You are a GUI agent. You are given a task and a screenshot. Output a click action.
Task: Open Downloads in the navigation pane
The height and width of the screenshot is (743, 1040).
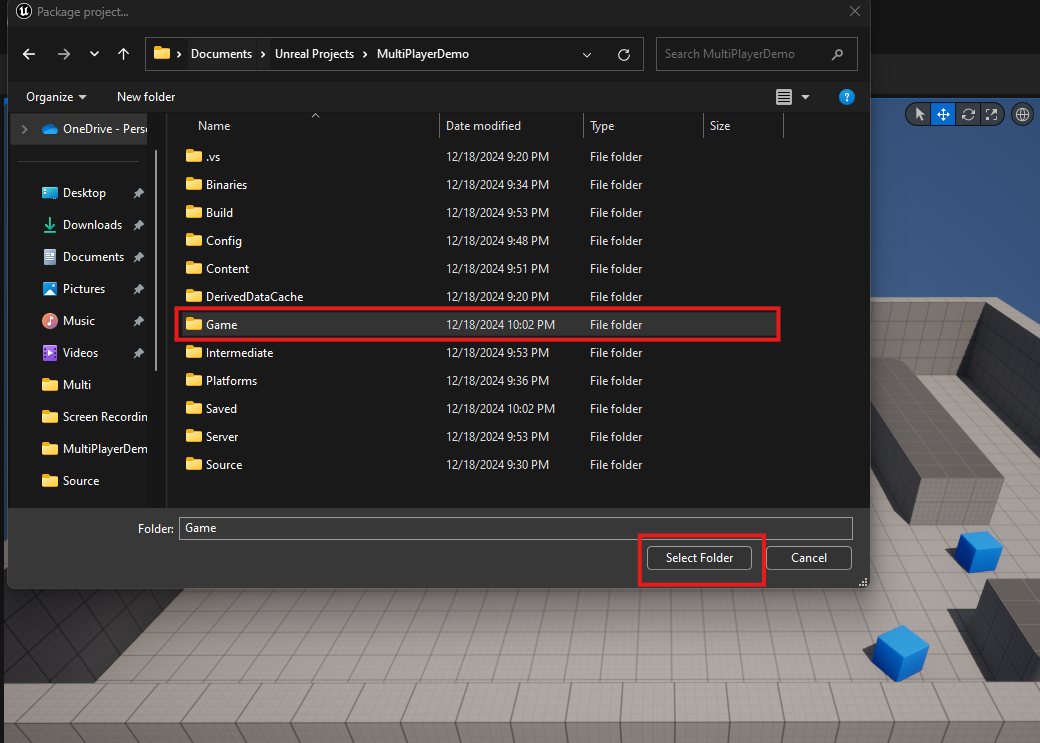click(x=92, y=225)
